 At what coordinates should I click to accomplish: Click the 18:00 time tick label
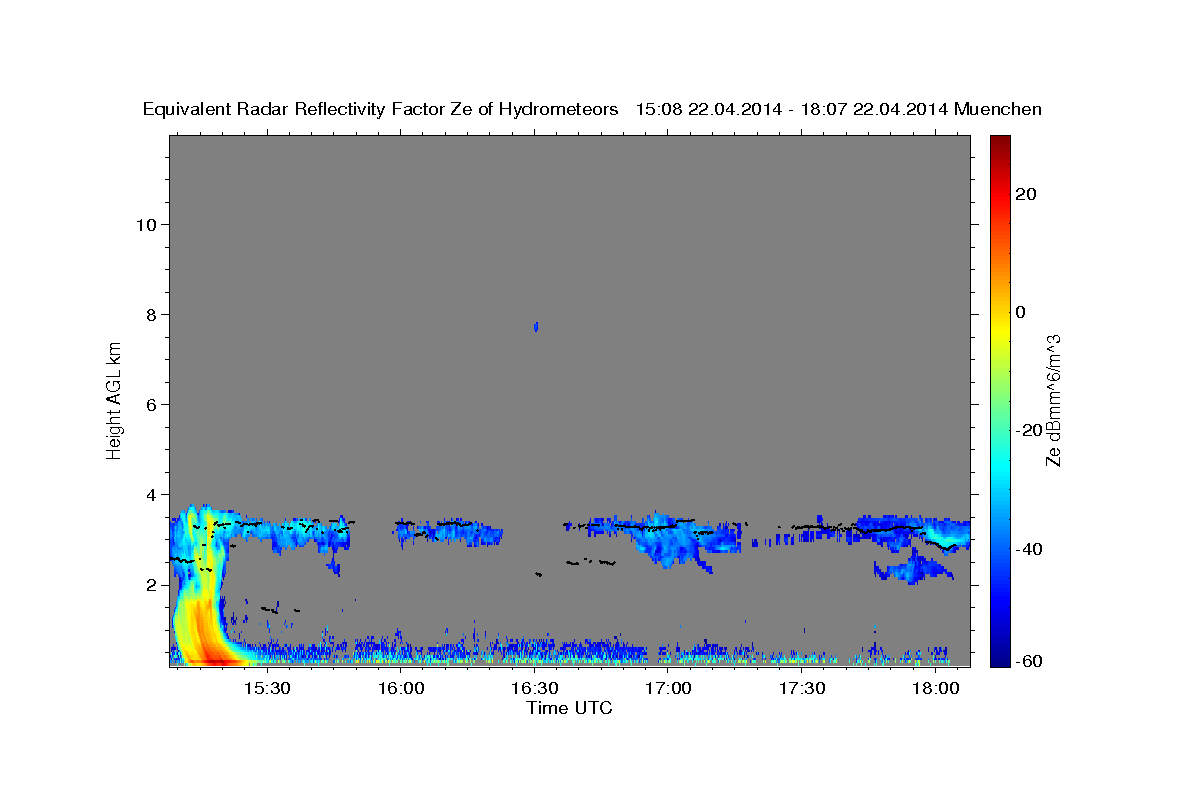pyautogui.click(x=936, y=688)
